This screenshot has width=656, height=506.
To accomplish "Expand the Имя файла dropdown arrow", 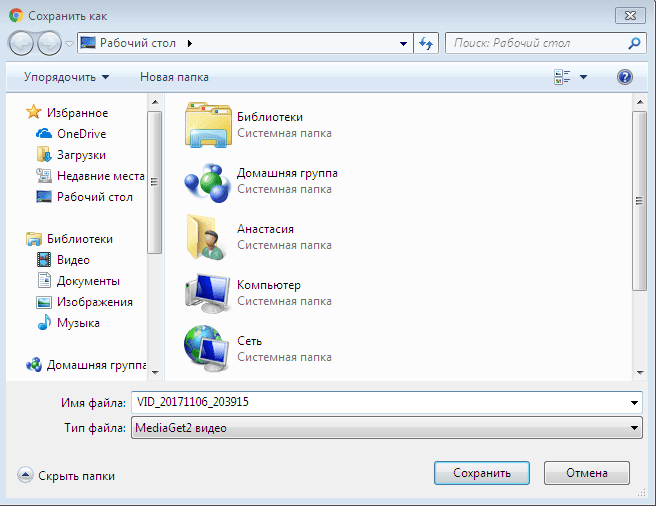I will click(x=634, y=403).
